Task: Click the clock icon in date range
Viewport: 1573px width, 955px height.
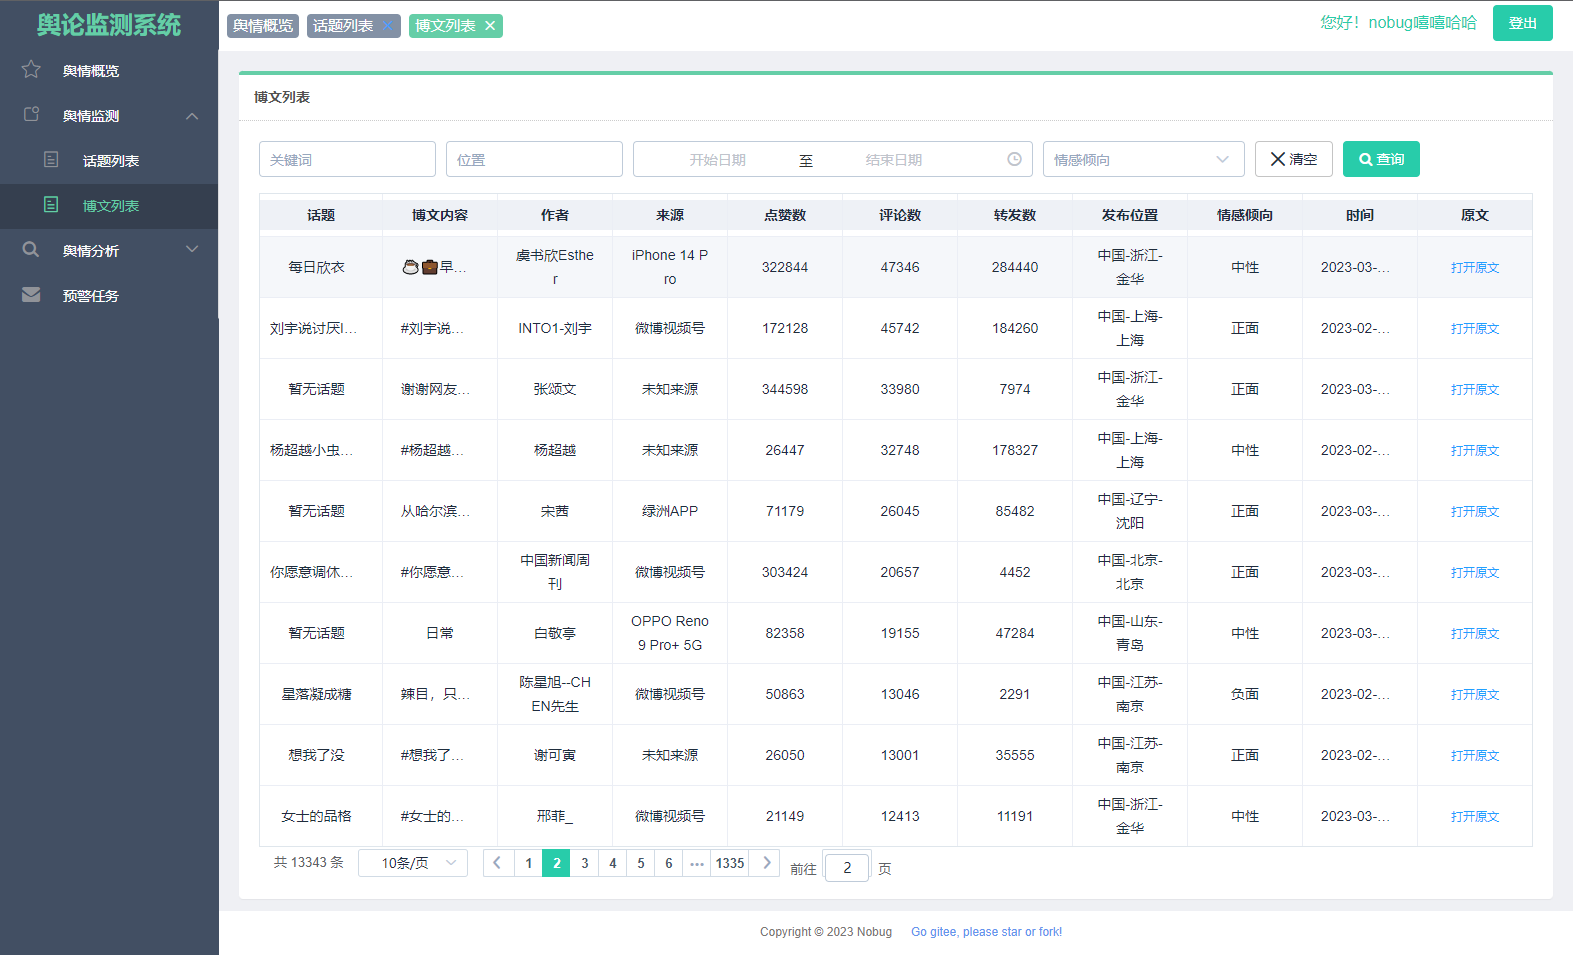Action: (x=1014, y=159)
